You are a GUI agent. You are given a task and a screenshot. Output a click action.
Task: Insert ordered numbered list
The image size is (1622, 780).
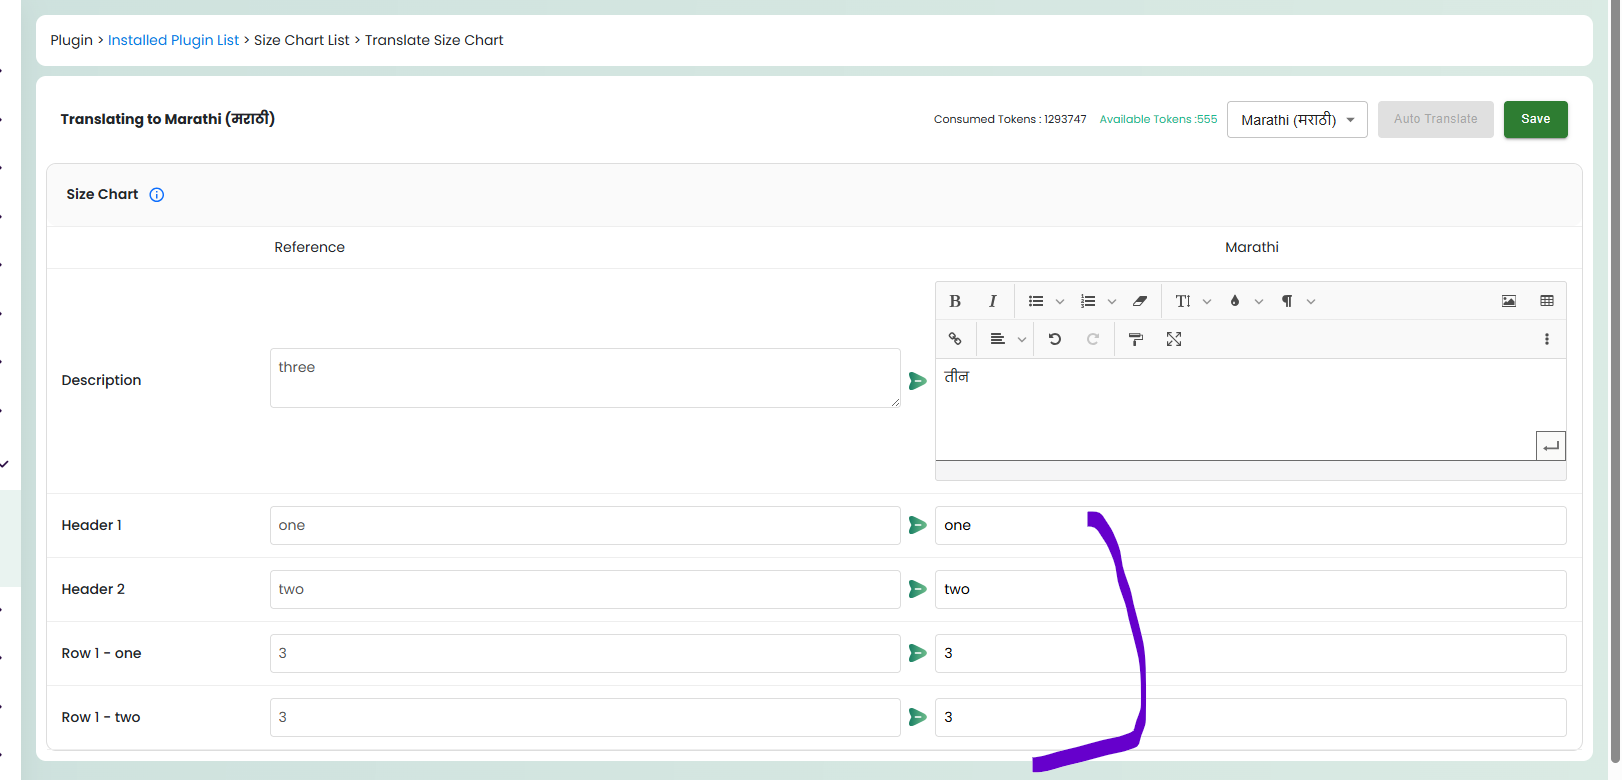(1088, 301)
